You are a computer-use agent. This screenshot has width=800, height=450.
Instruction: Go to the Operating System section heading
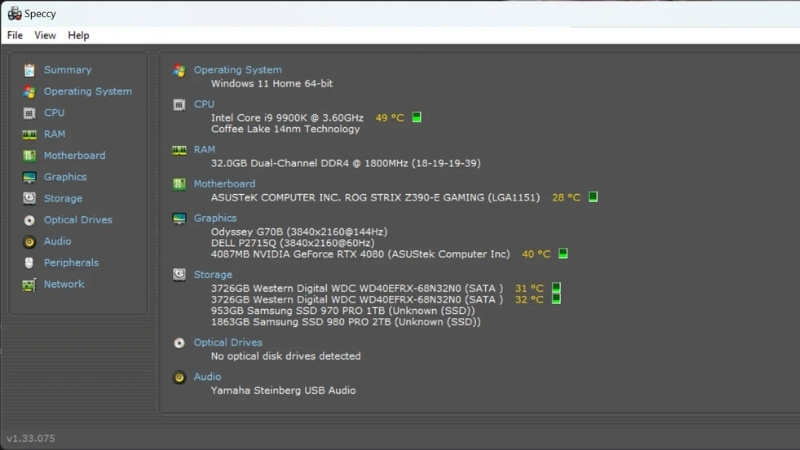point(237,70)
